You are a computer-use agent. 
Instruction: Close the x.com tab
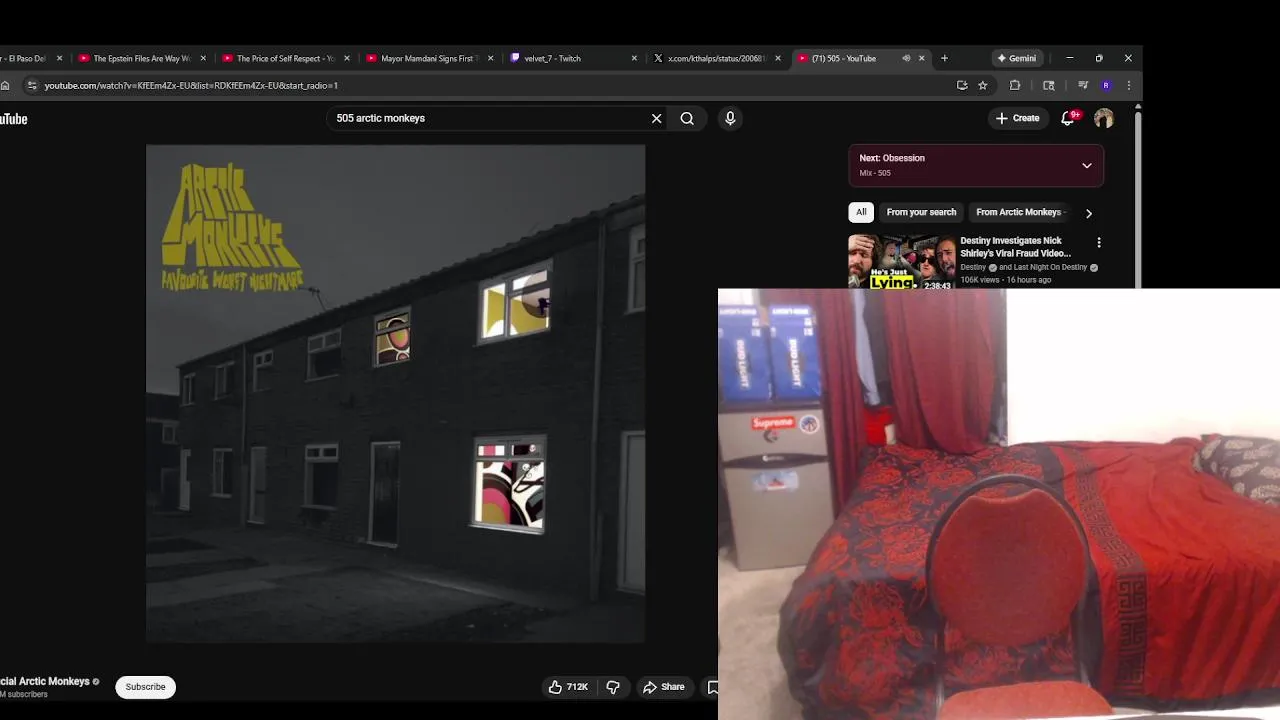coord(778,58)
